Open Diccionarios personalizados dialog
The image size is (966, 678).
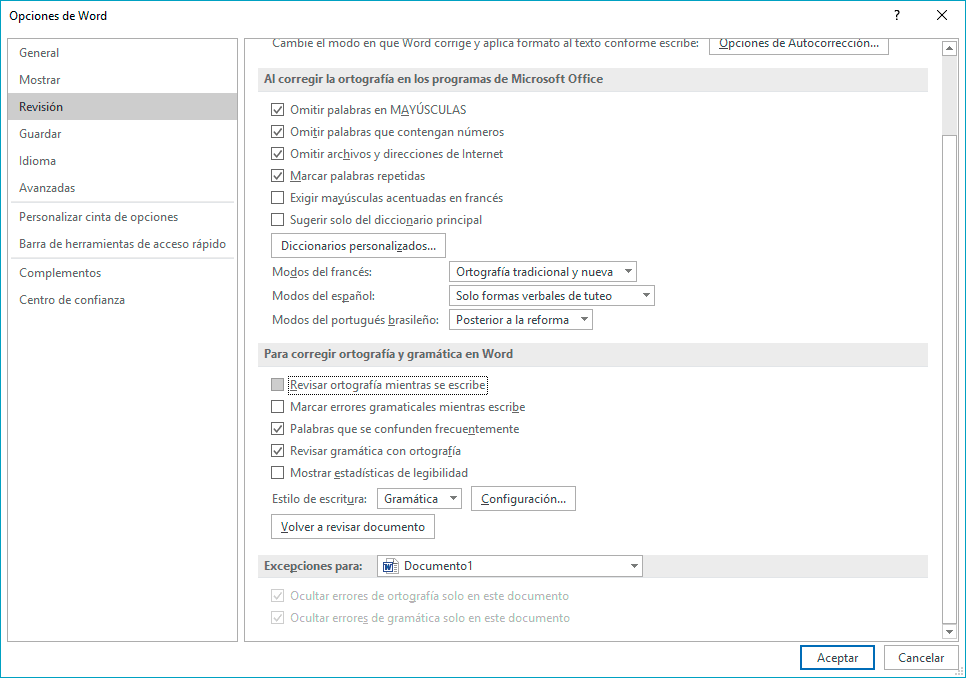(358, 246)
